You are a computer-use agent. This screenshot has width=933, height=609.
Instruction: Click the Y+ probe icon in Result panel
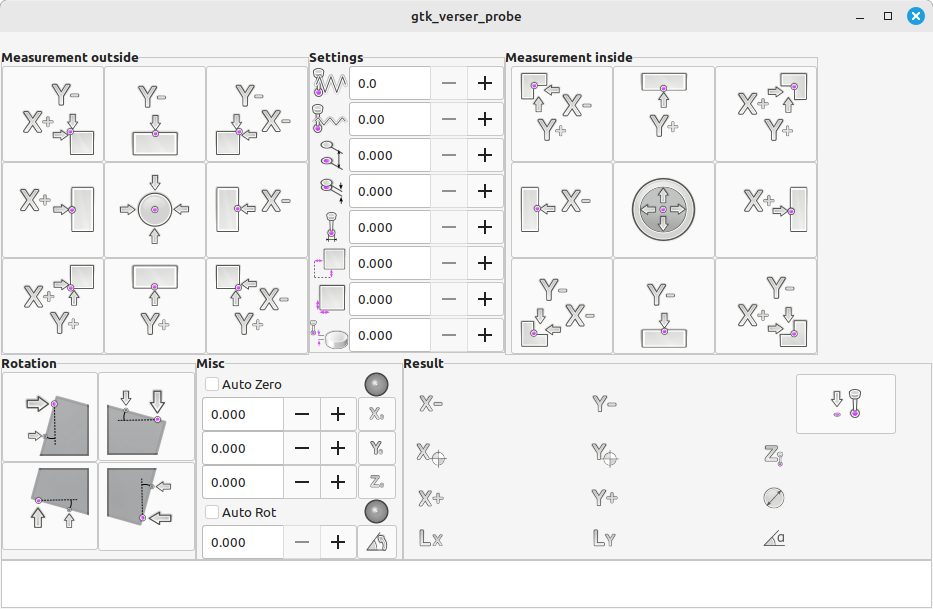[604, 498]
